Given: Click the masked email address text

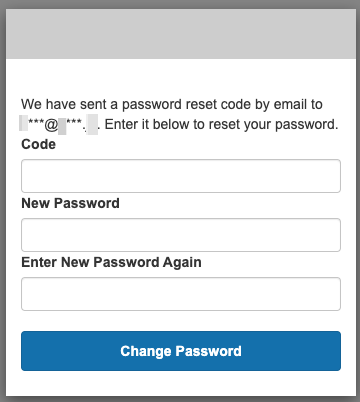Looking at the screenshot, I should pyautogui.click(x=59, y=124).
